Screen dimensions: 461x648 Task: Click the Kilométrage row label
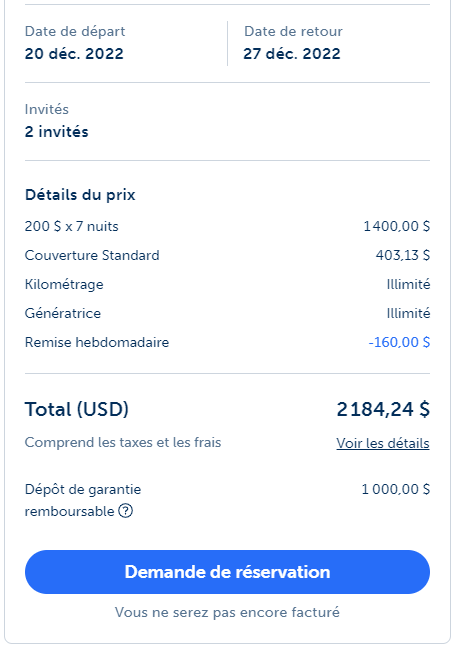[64, 285]
